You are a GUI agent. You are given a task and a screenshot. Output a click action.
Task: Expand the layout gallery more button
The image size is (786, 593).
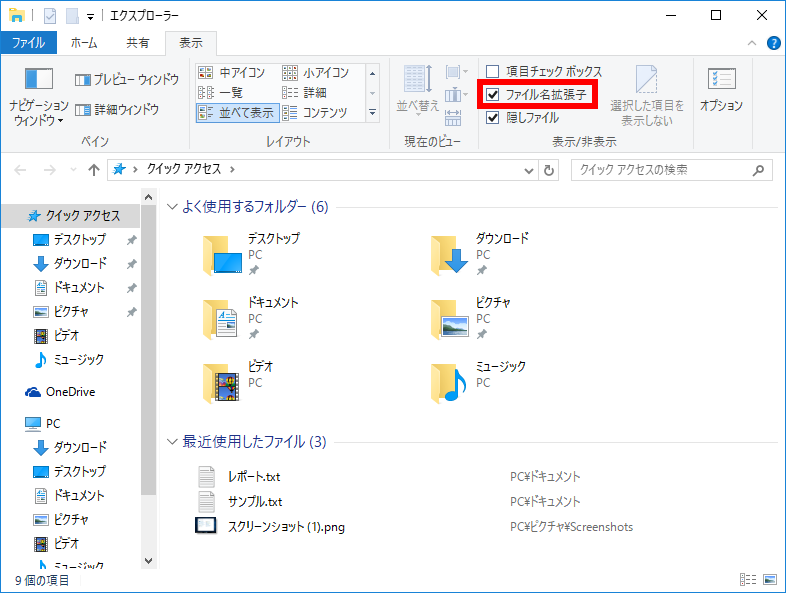click(x=372, y=113)
